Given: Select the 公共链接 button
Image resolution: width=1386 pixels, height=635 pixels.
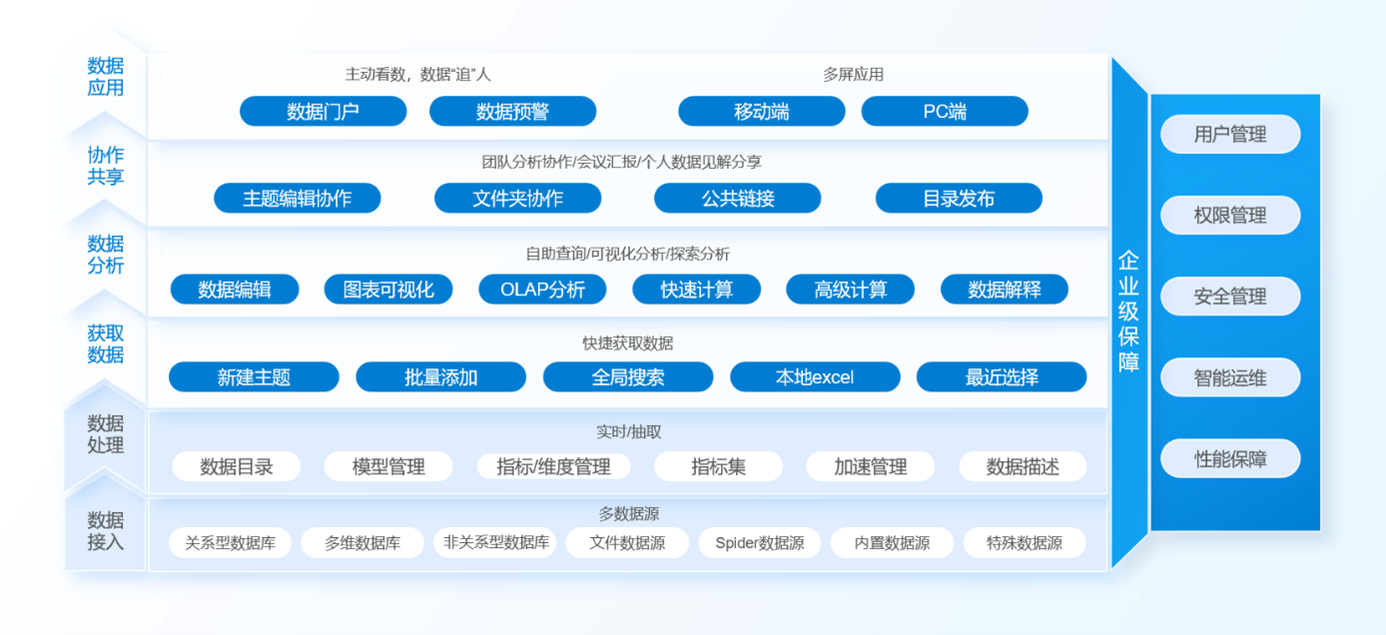Looking at the screenshot, I should point(738,198).
